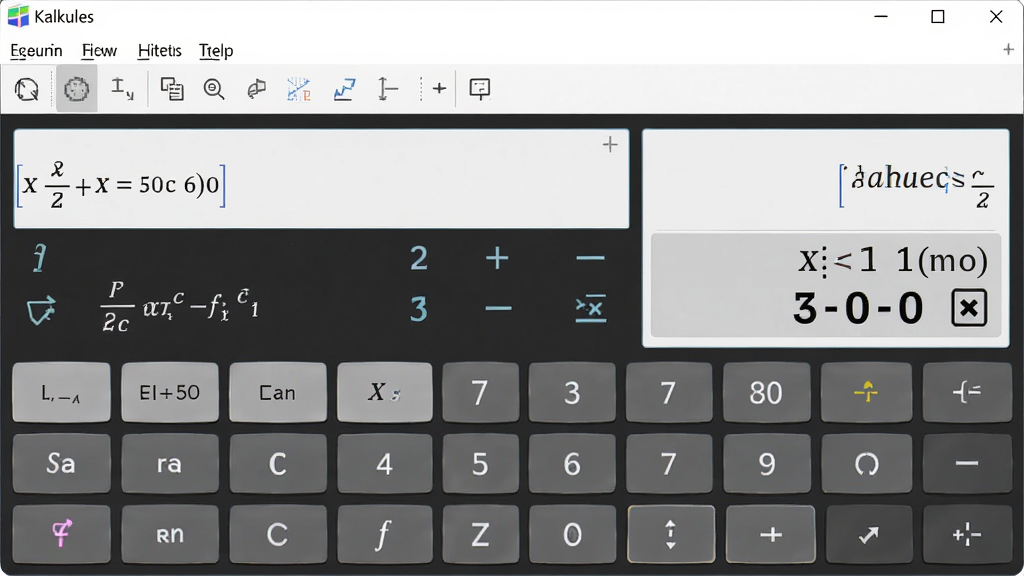Click into the equation input field
1024x576 pixels.
tap(321, 179)
